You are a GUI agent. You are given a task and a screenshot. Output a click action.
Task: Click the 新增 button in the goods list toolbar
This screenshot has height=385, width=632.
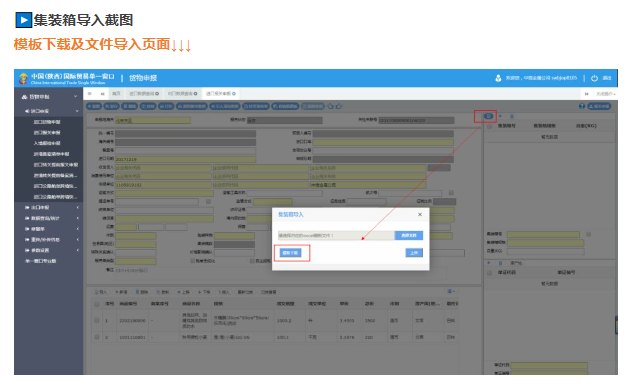121,292
